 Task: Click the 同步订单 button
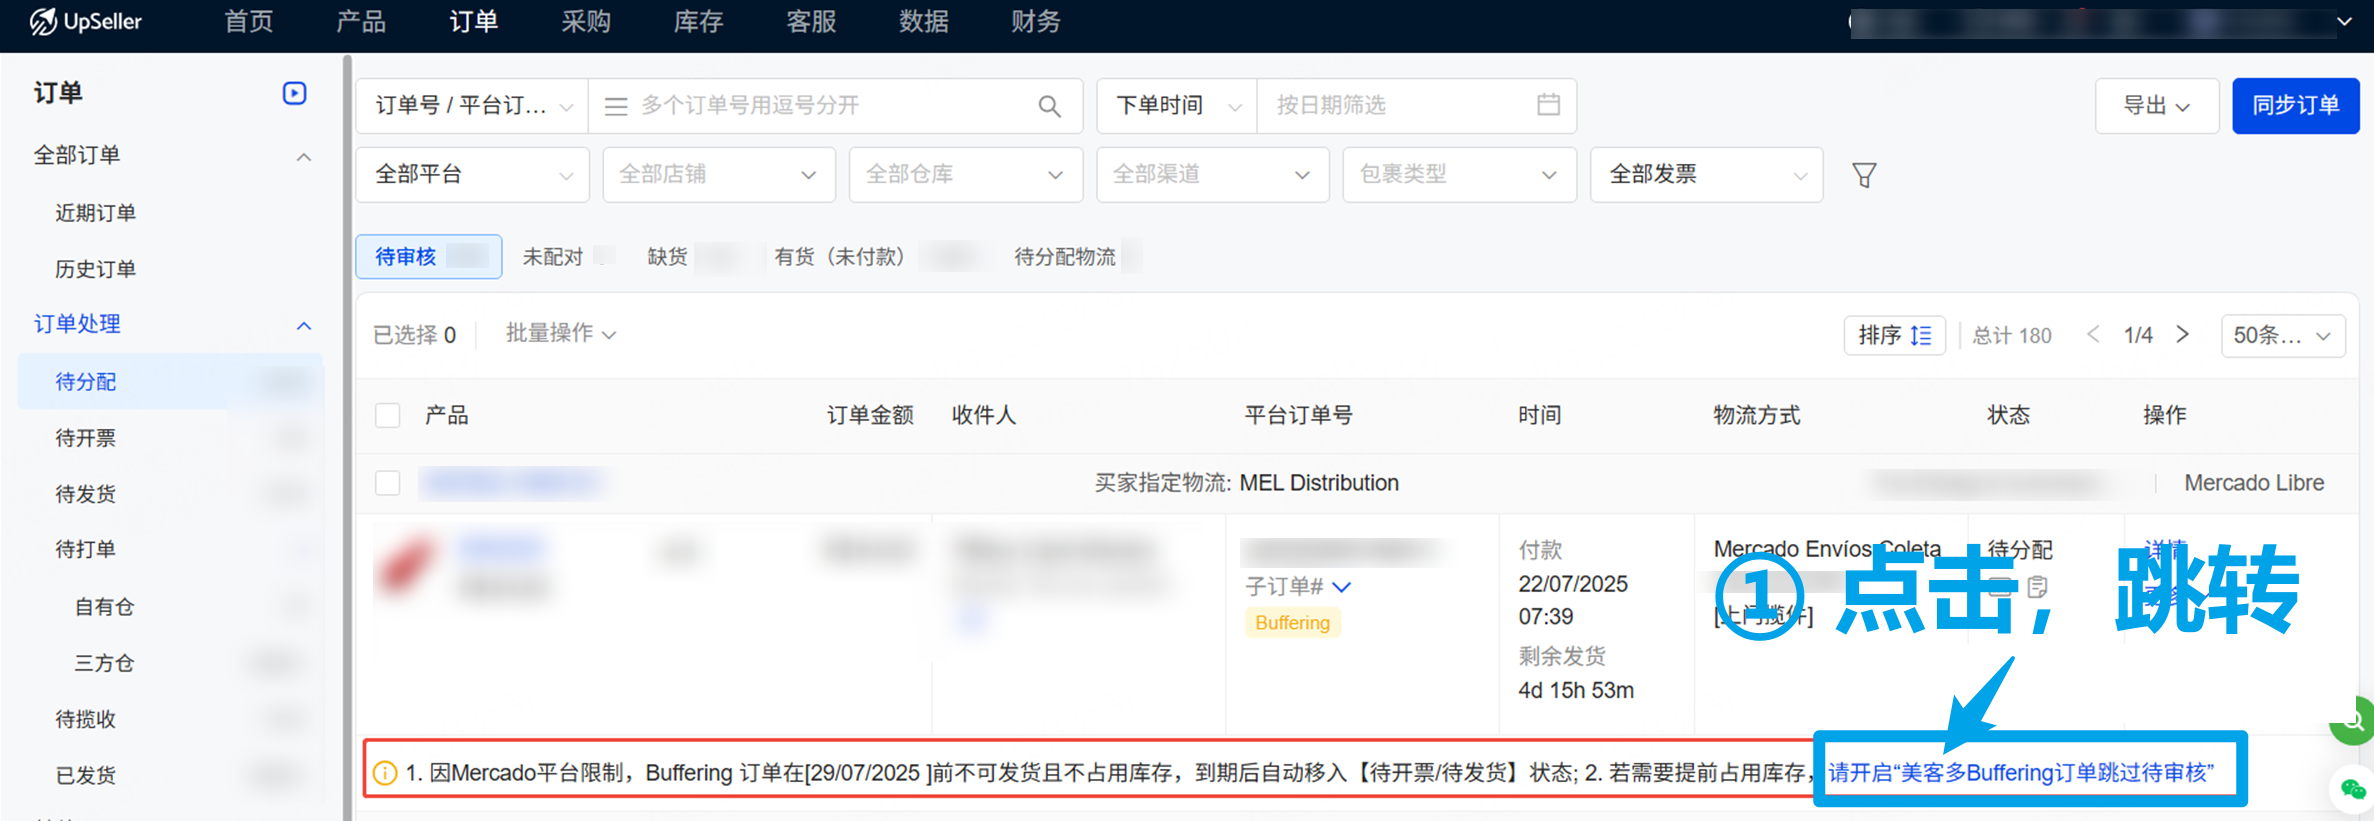click(2295, 106)
